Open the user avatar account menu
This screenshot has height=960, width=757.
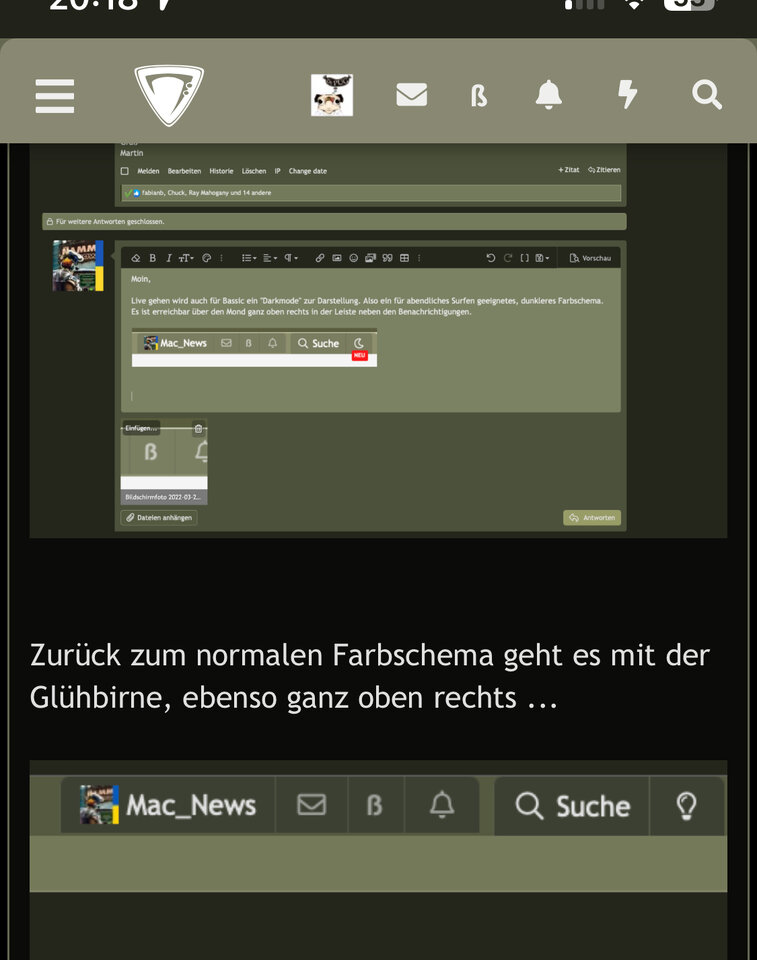coord(331,95)
